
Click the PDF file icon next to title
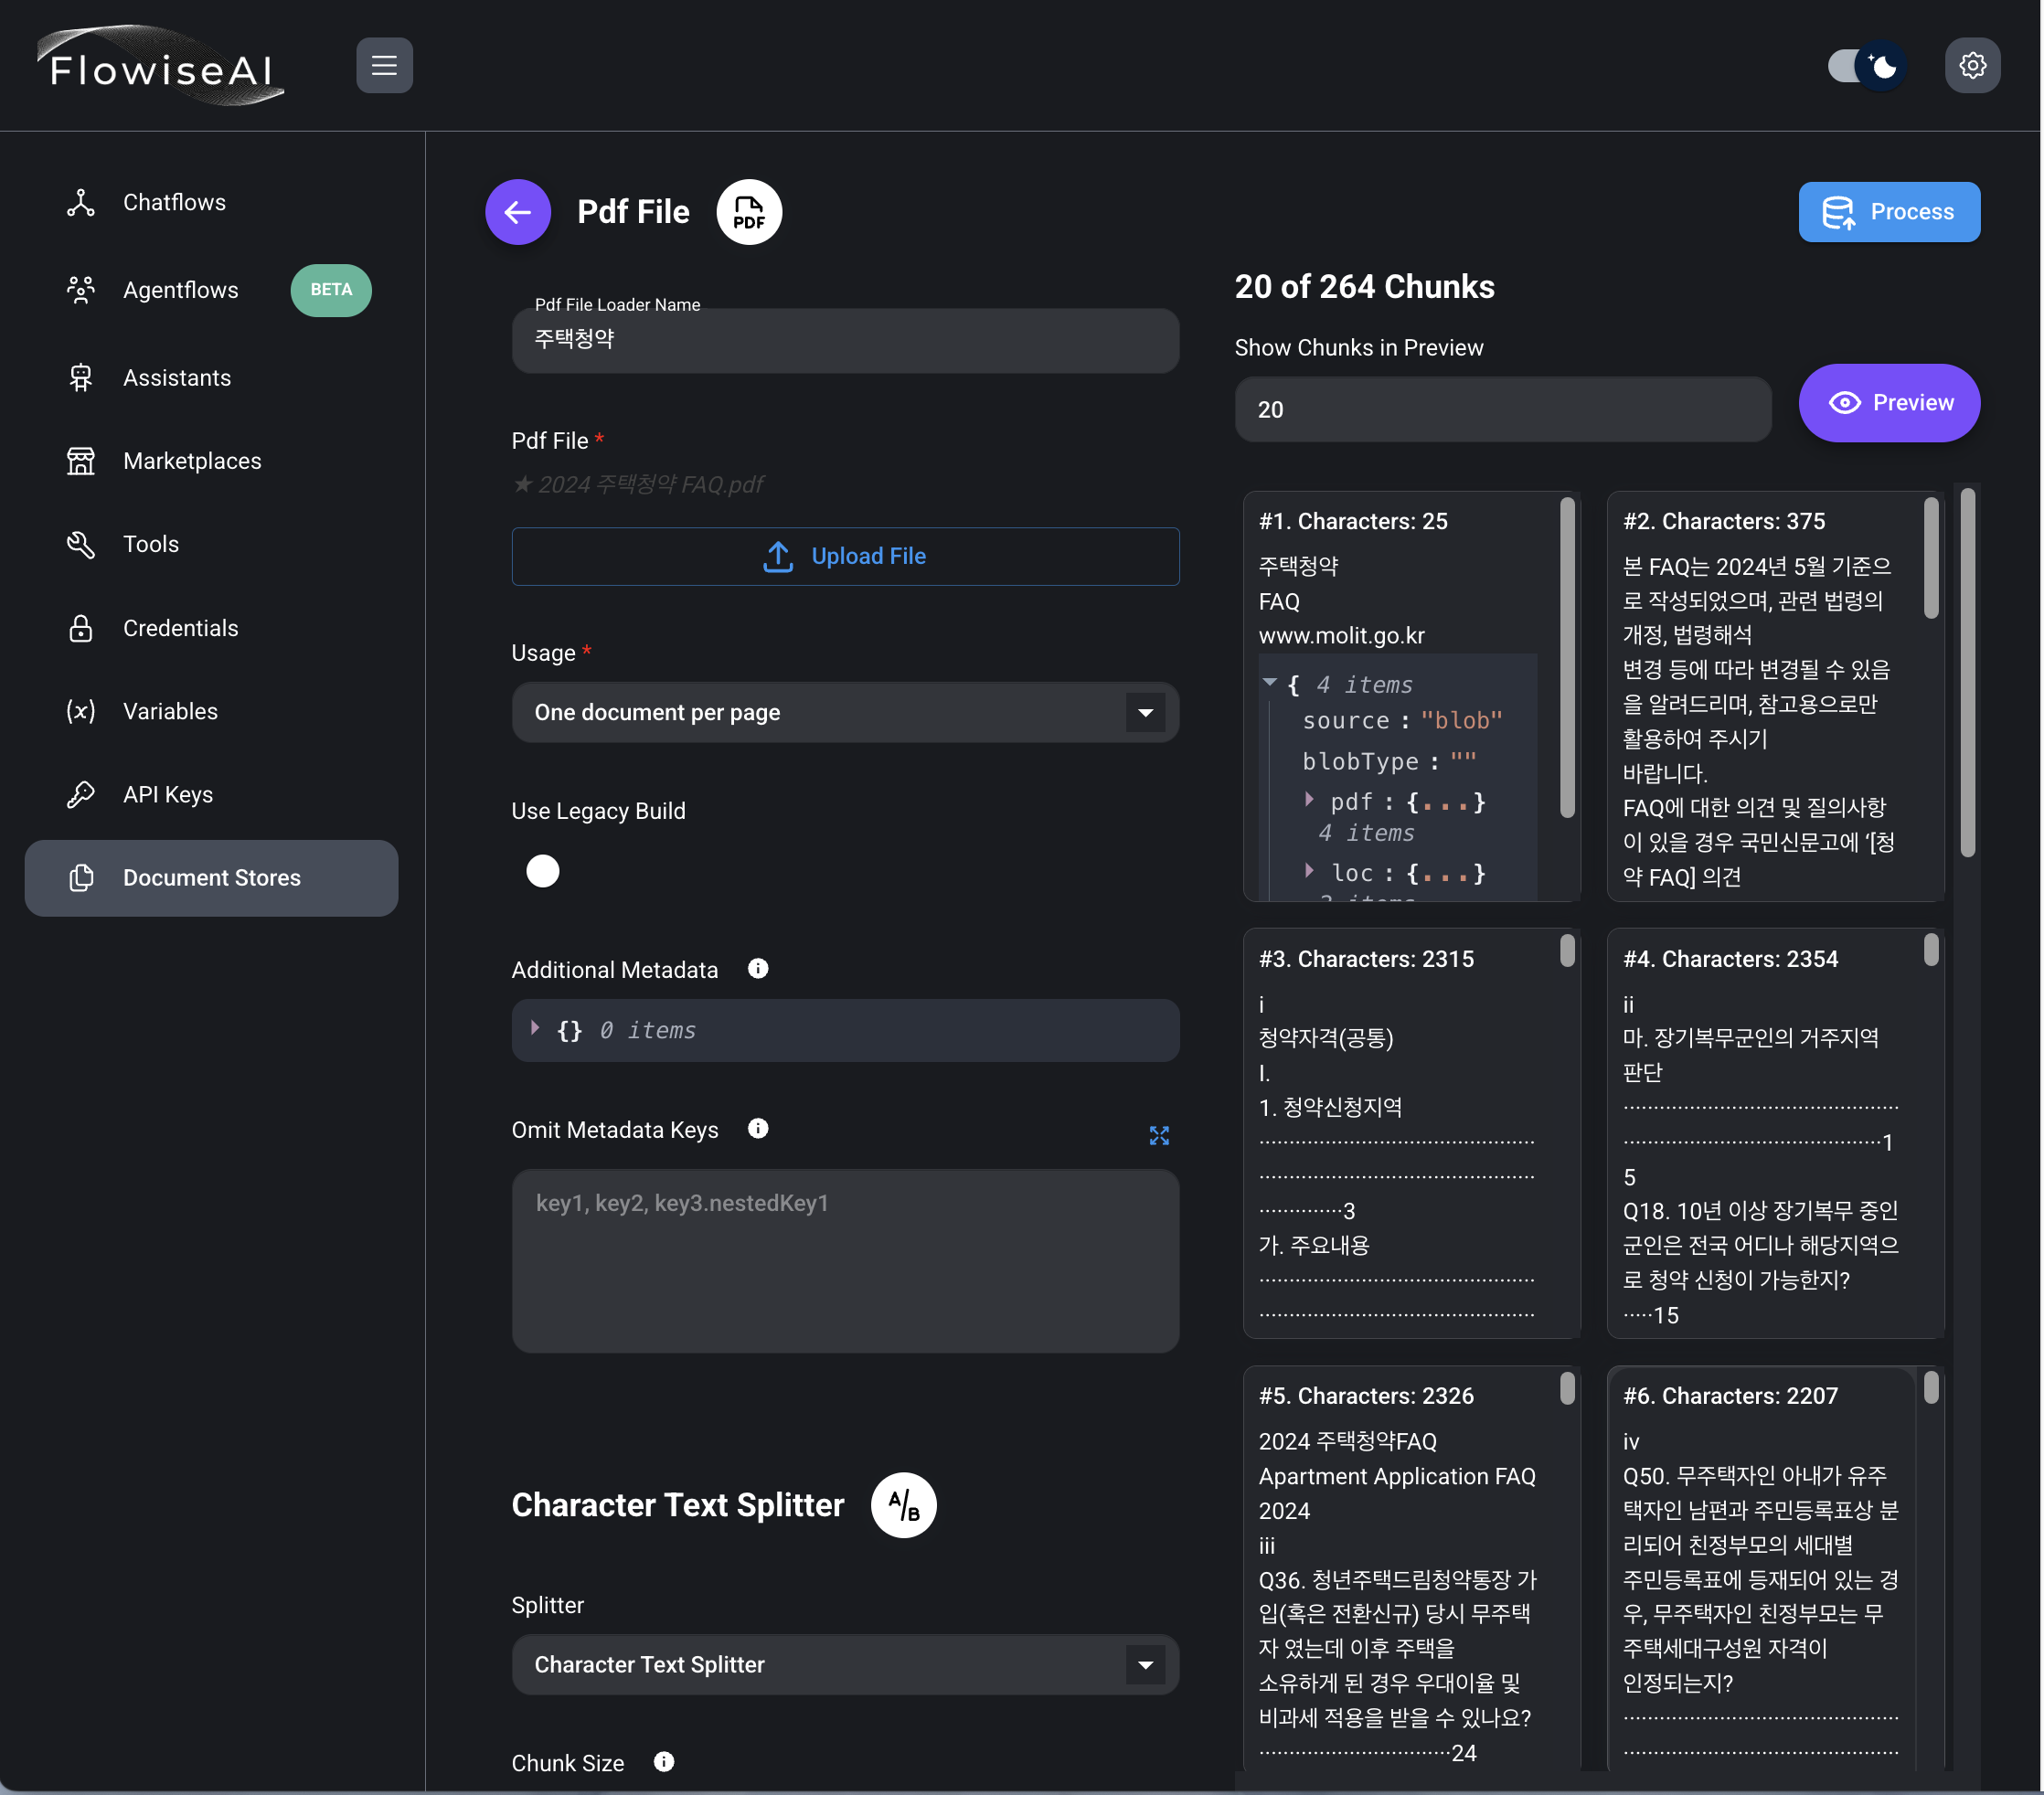tap(749, 212)
